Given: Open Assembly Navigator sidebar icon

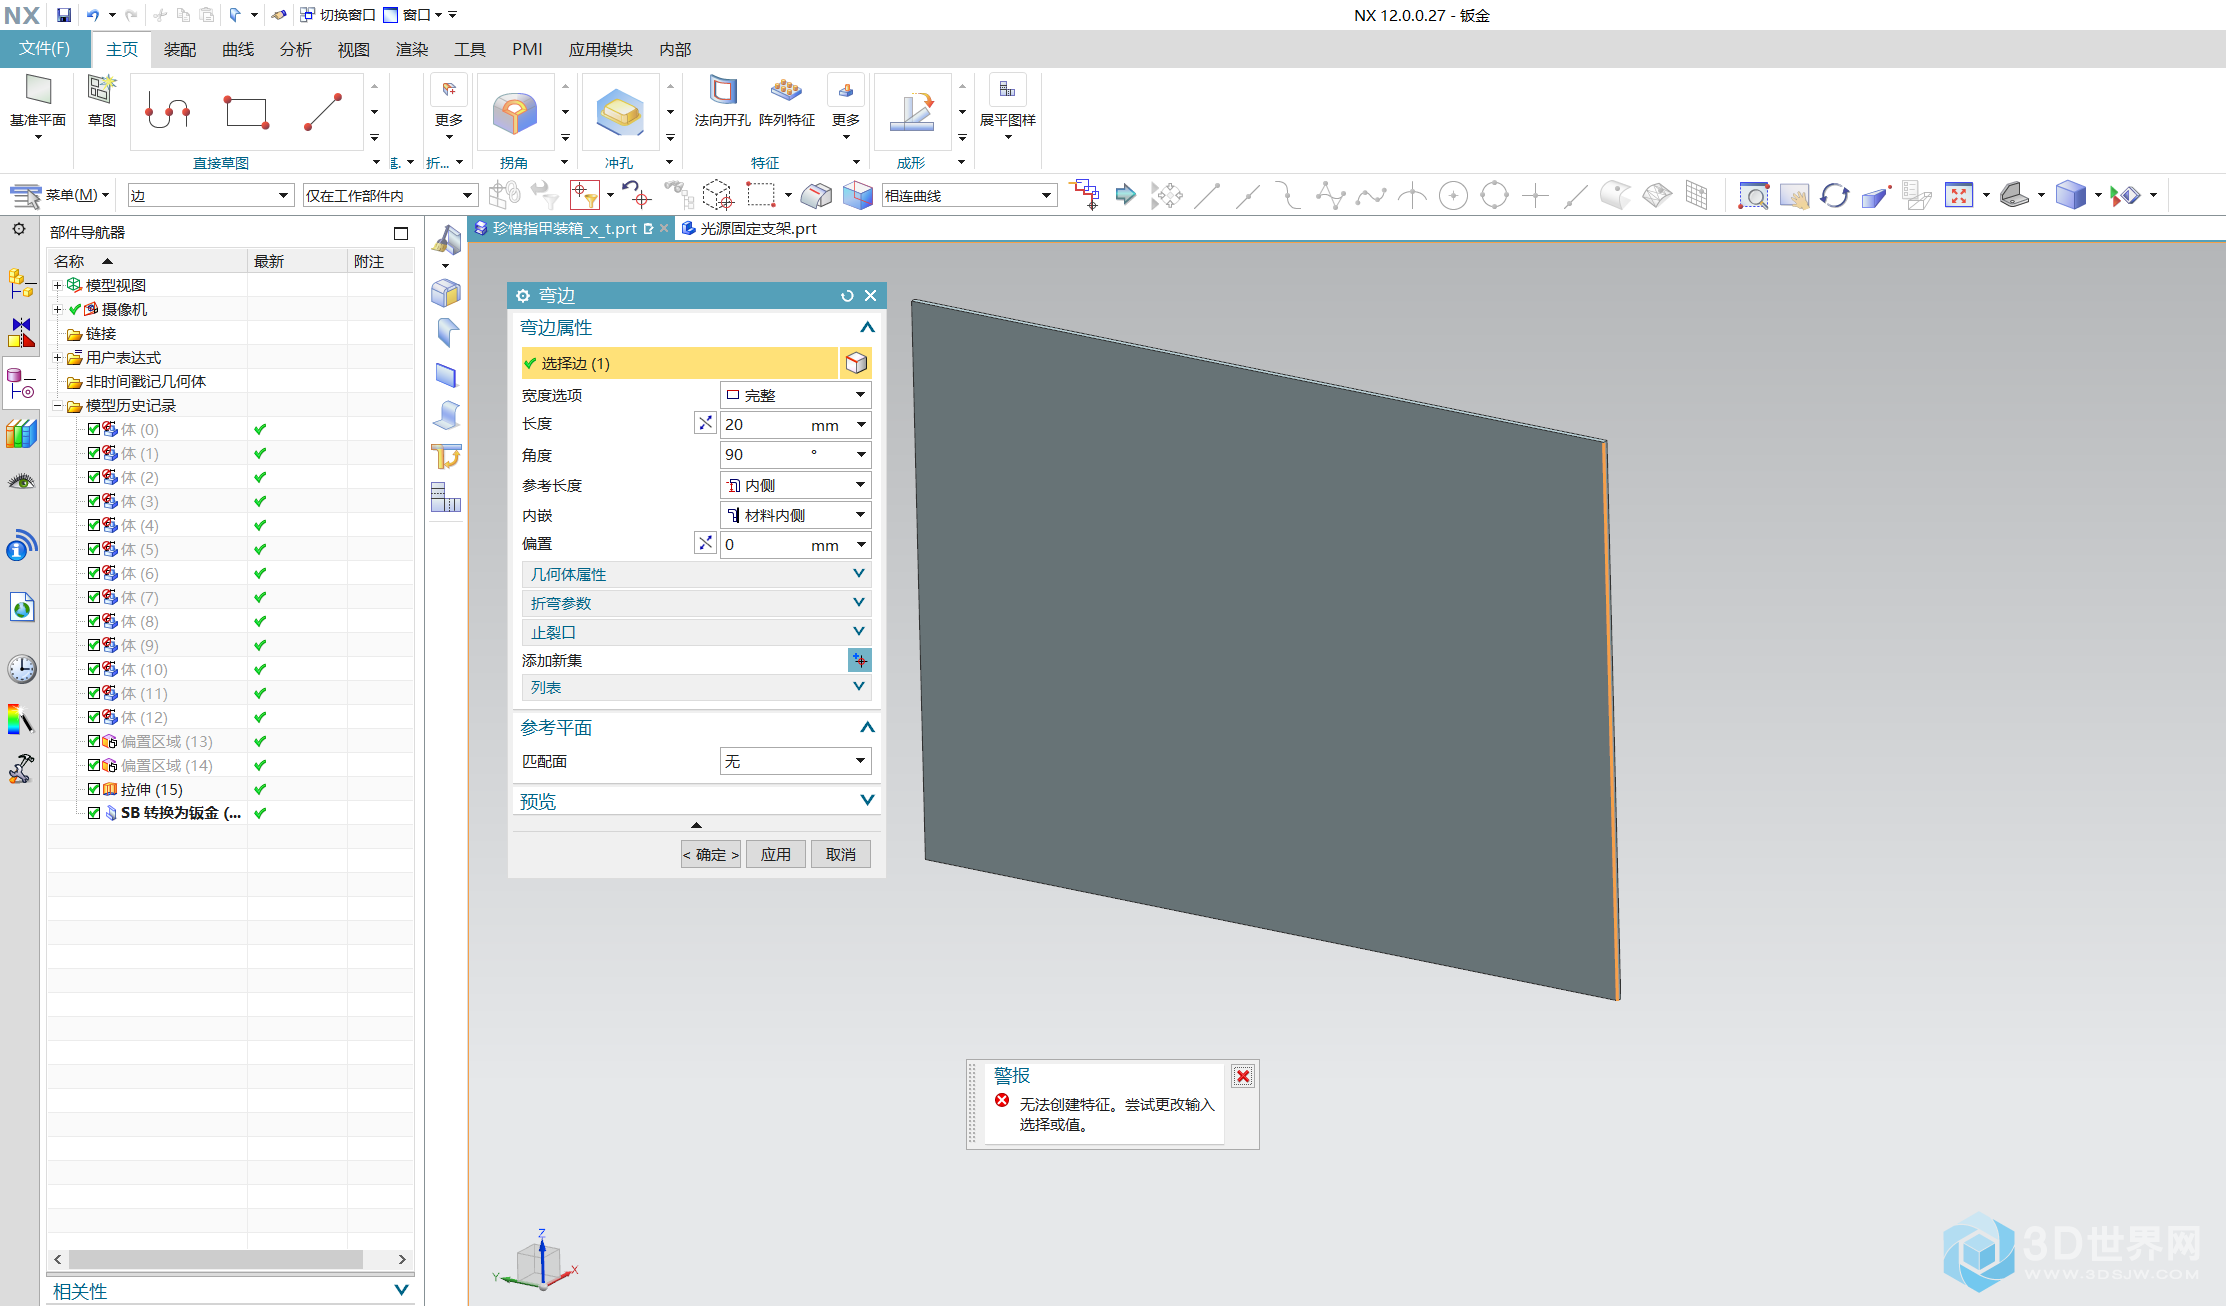Looking at the screenshot, I should [x=21, y=283].
